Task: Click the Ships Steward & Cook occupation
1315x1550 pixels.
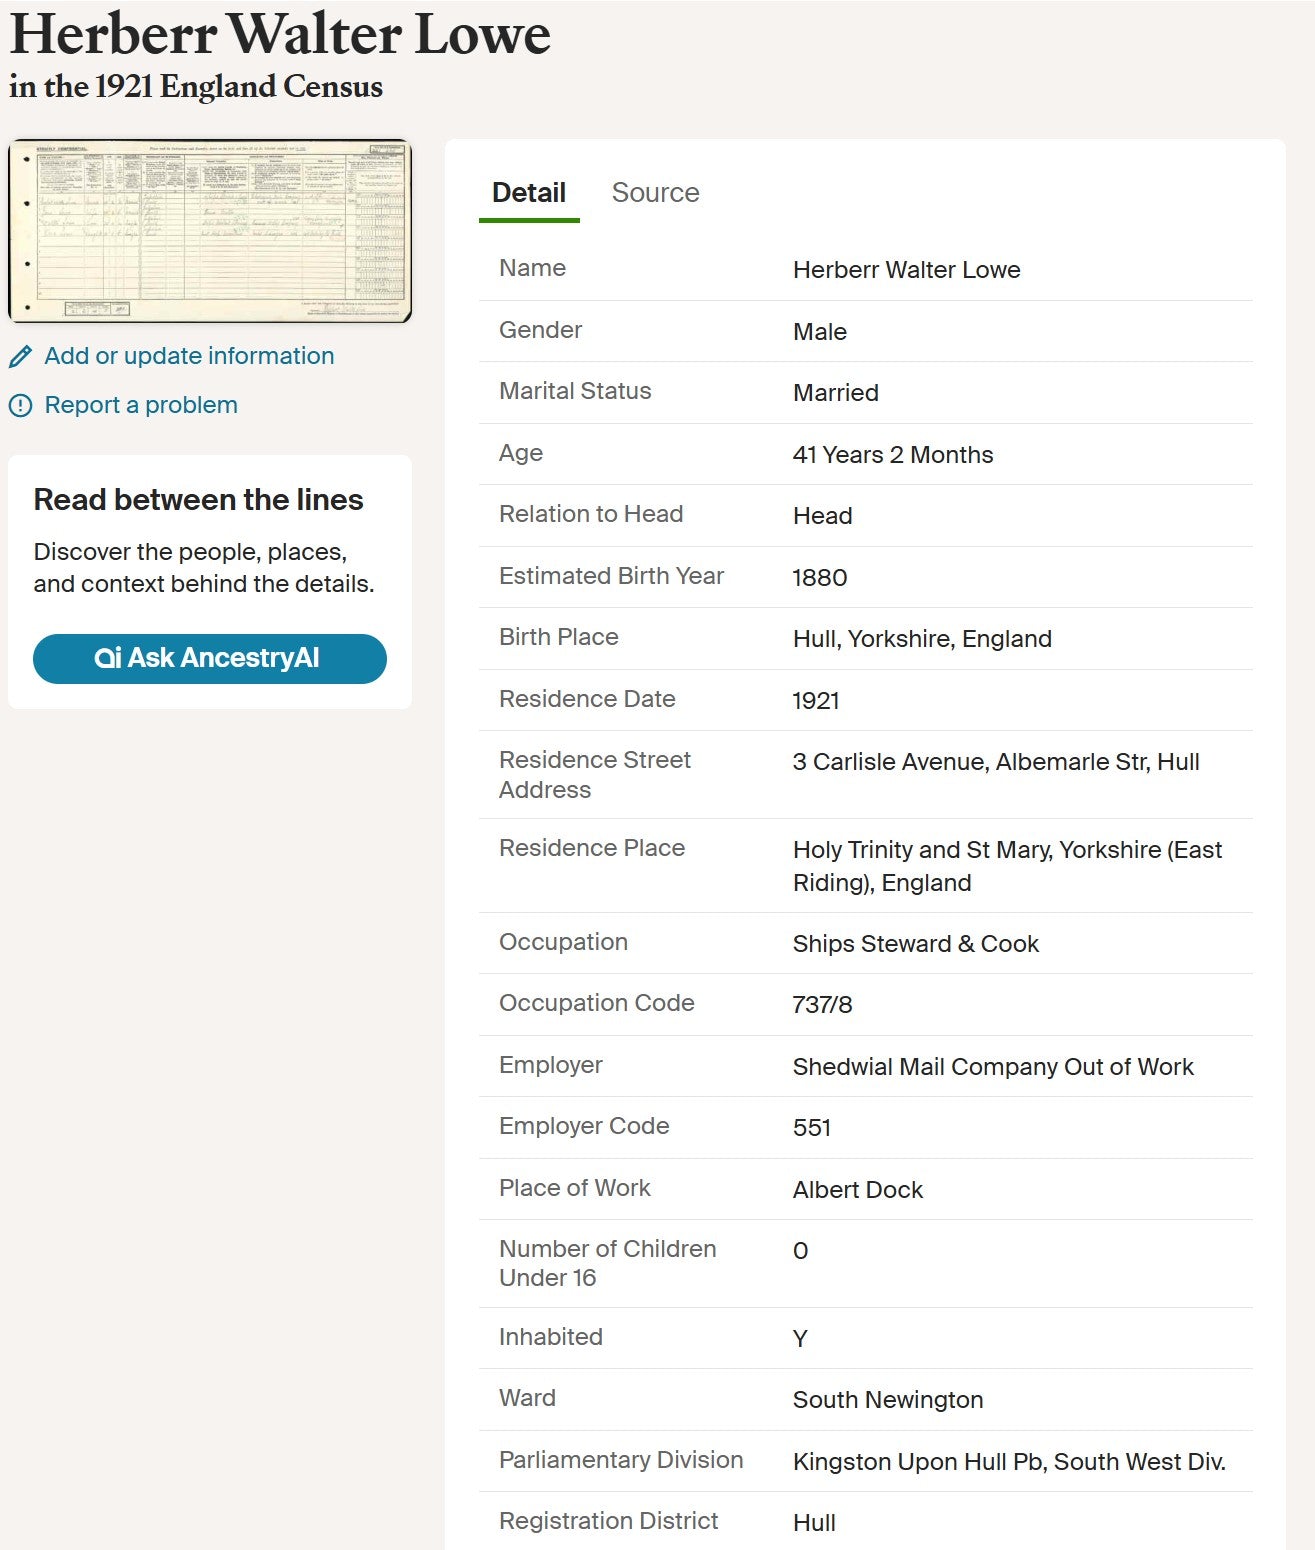Action: point(915,944)
